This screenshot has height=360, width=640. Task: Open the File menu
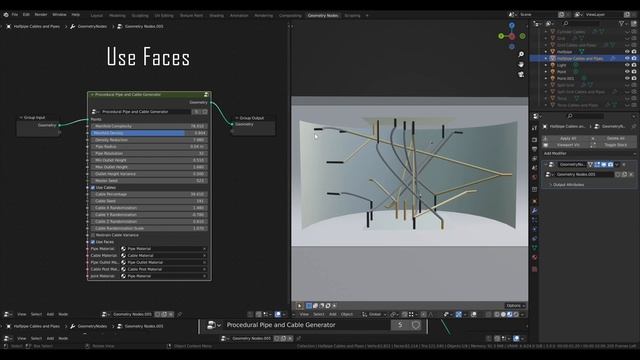tap(15, 15)
